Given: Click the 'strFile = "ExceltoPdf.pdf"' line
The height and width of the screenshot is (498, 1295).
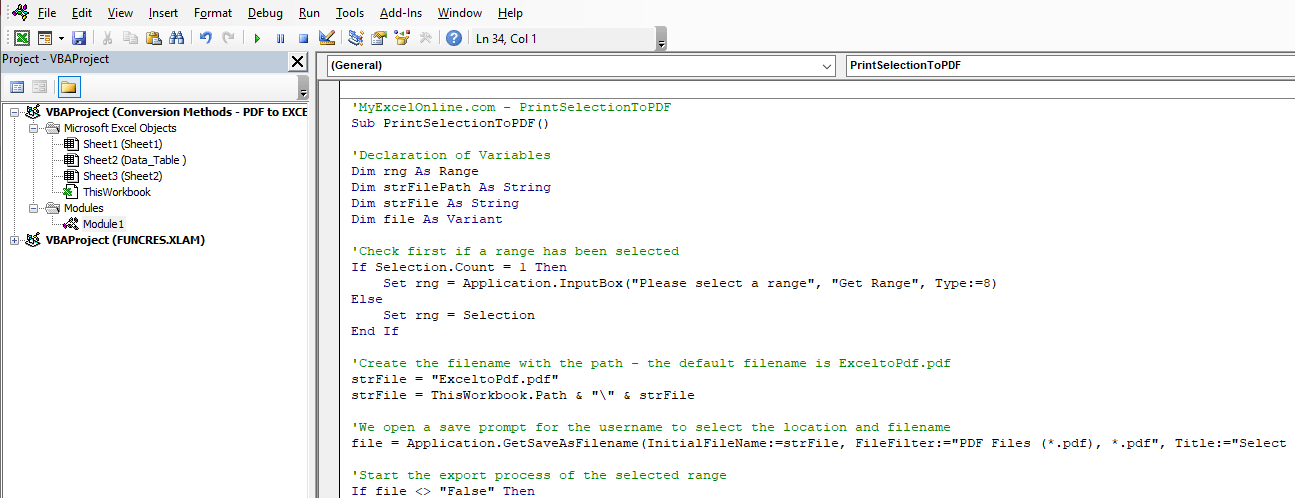Looking at the screenshot, I should (455, 379).
